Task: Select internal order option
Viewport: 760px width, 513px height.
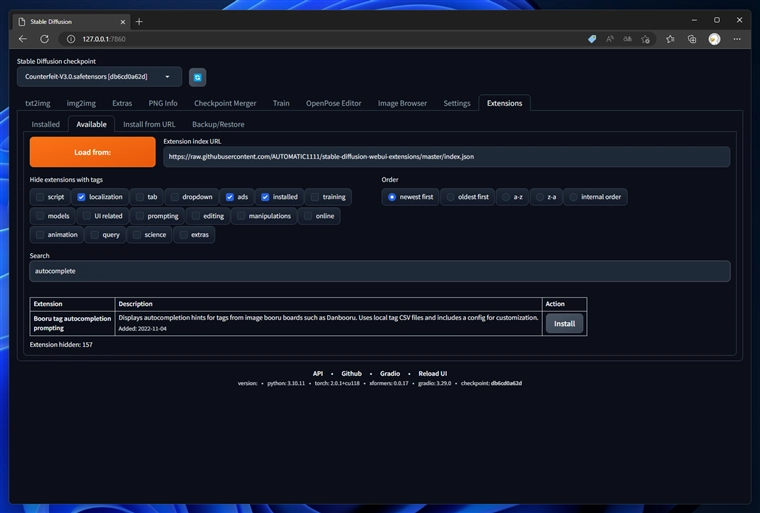Action: 573,197
